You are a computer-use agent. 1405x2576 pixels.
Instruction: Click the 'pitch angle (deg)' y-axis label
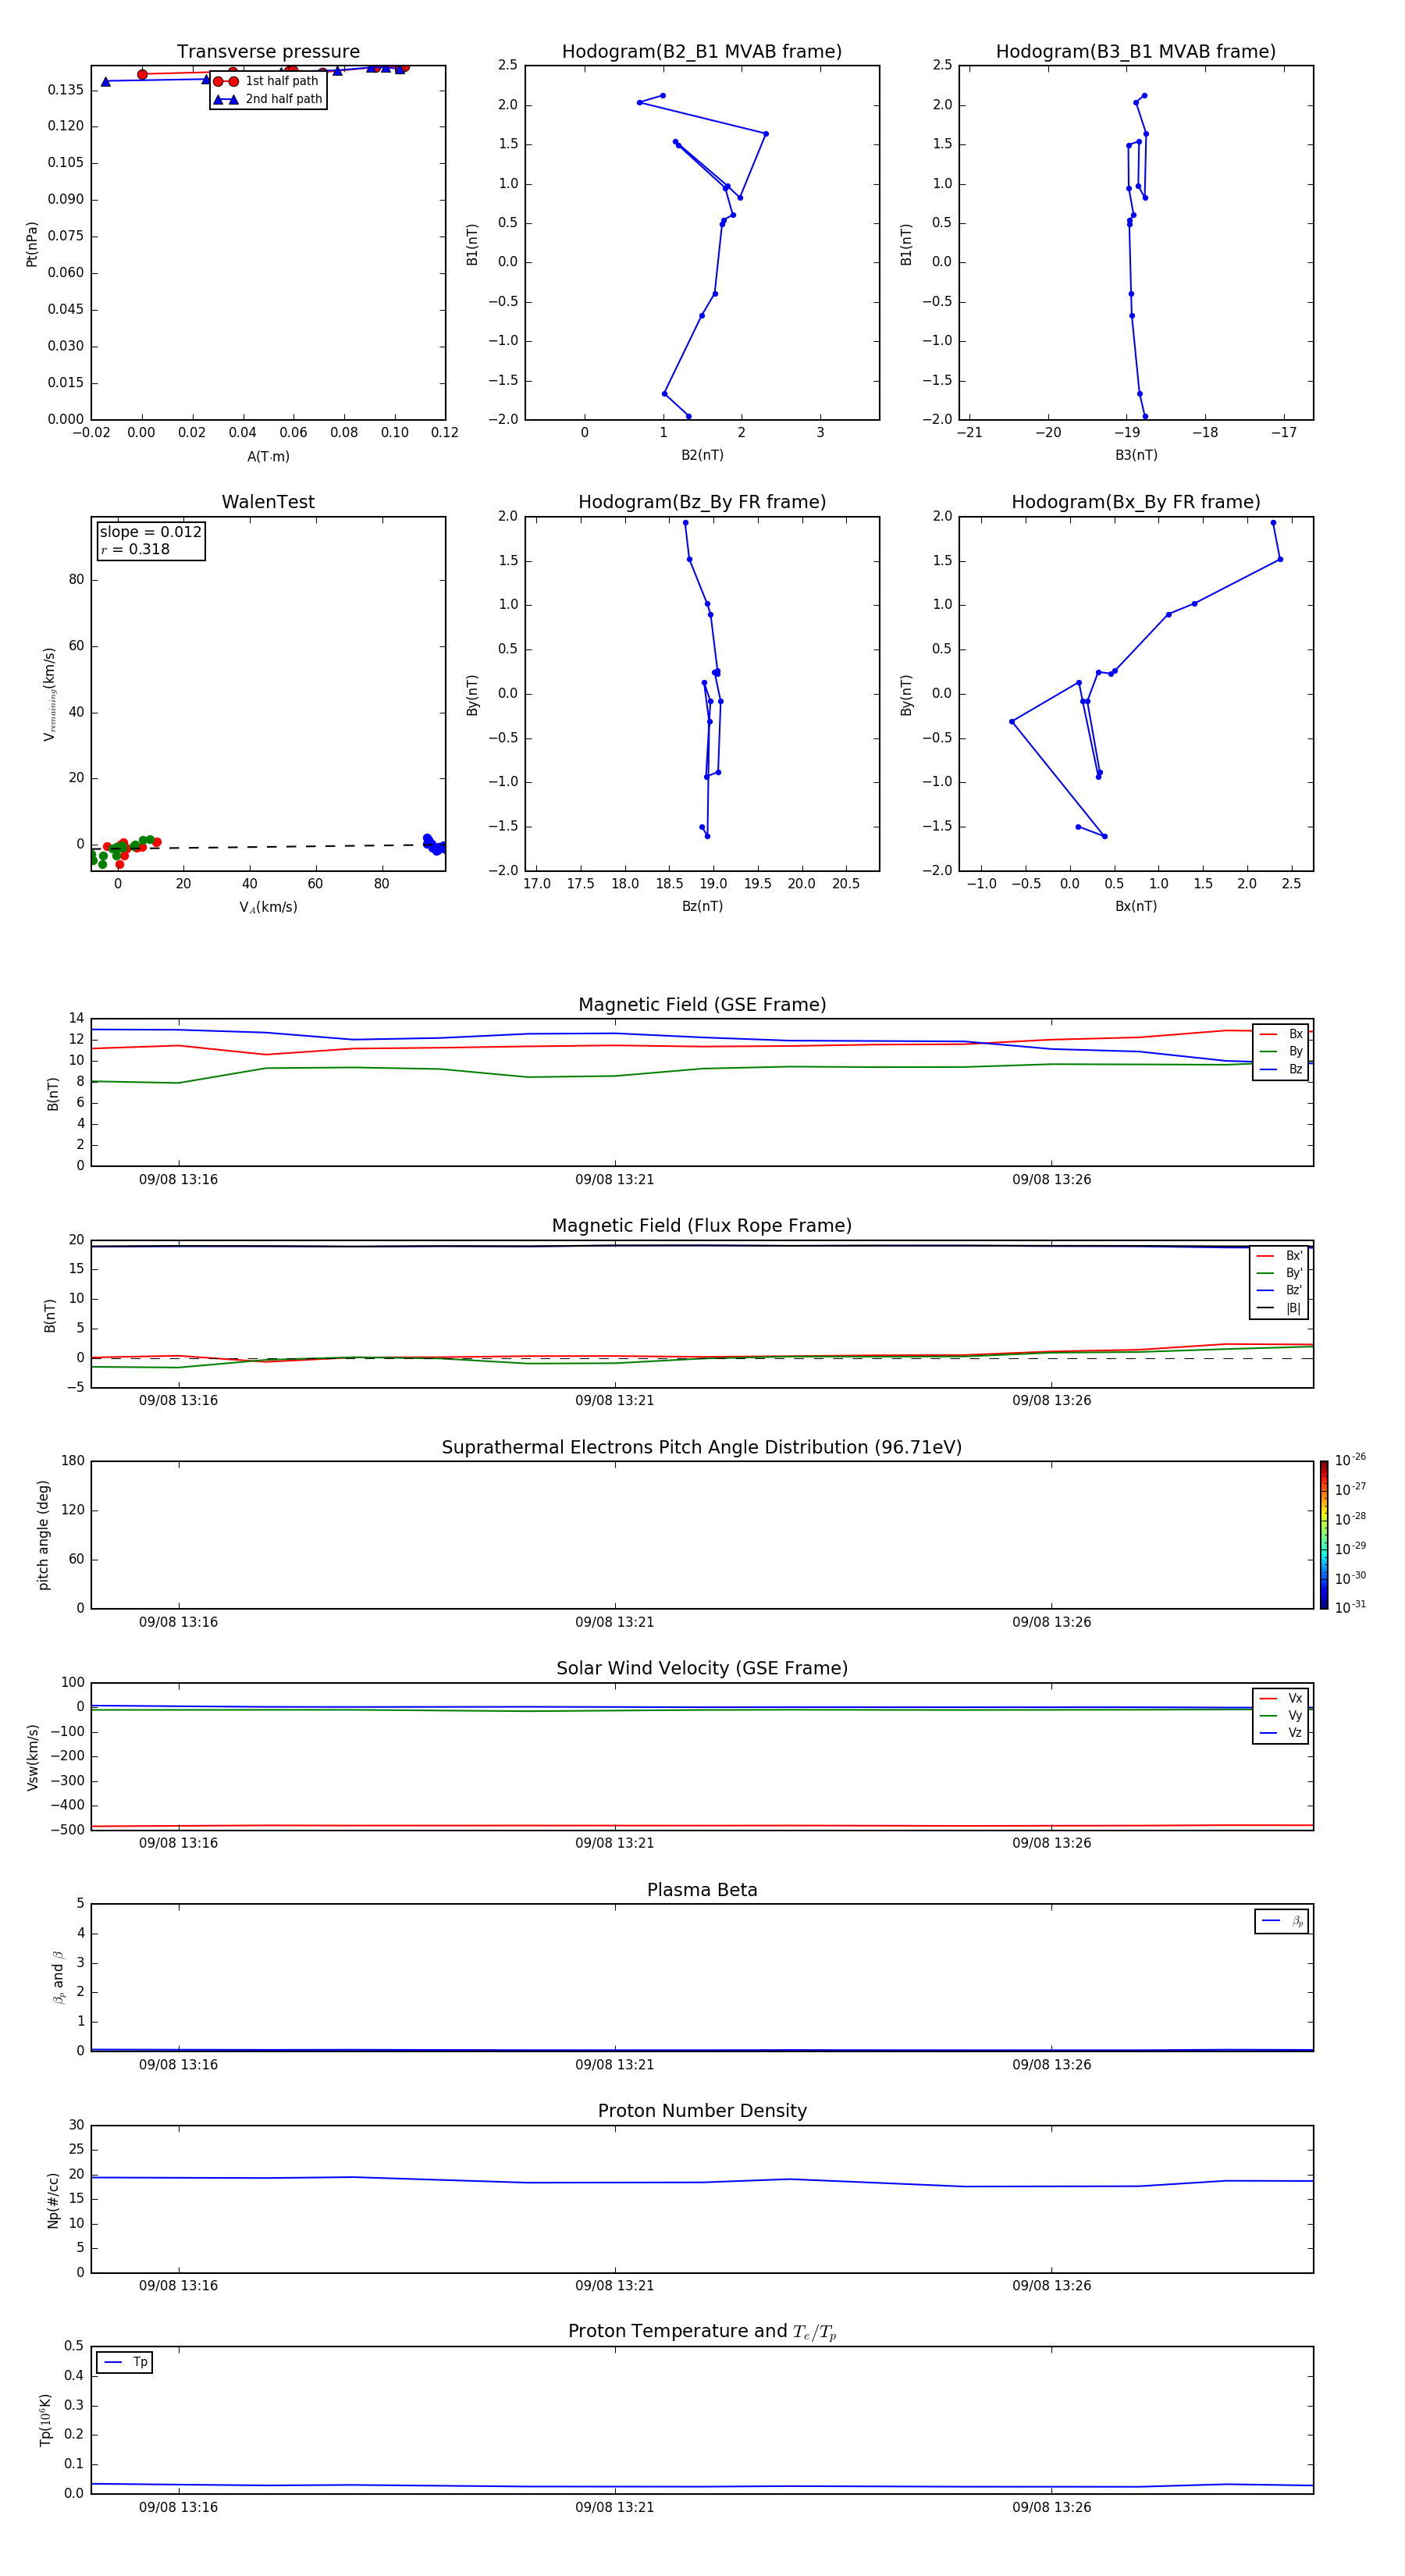(43, 1535)
